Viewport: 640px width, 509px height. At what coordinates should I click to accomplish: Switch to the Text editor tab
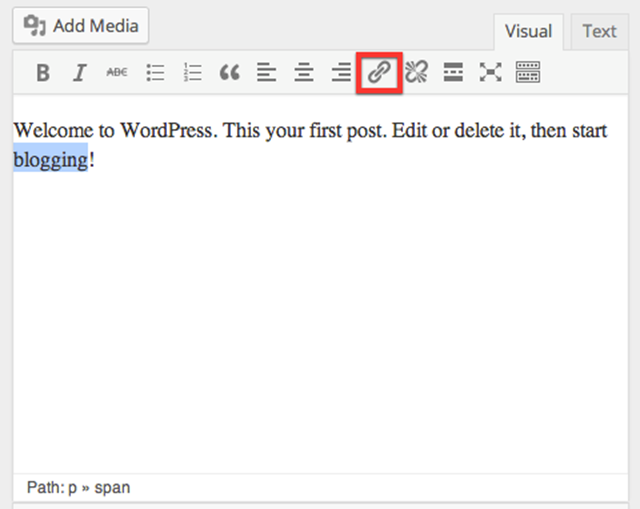599,32
